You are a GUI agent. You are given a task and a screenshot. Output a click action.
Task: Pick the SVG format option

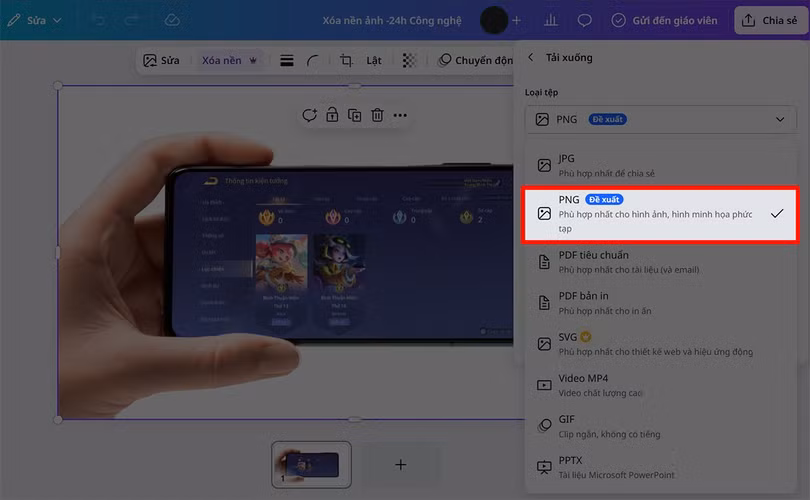point(660,344)
